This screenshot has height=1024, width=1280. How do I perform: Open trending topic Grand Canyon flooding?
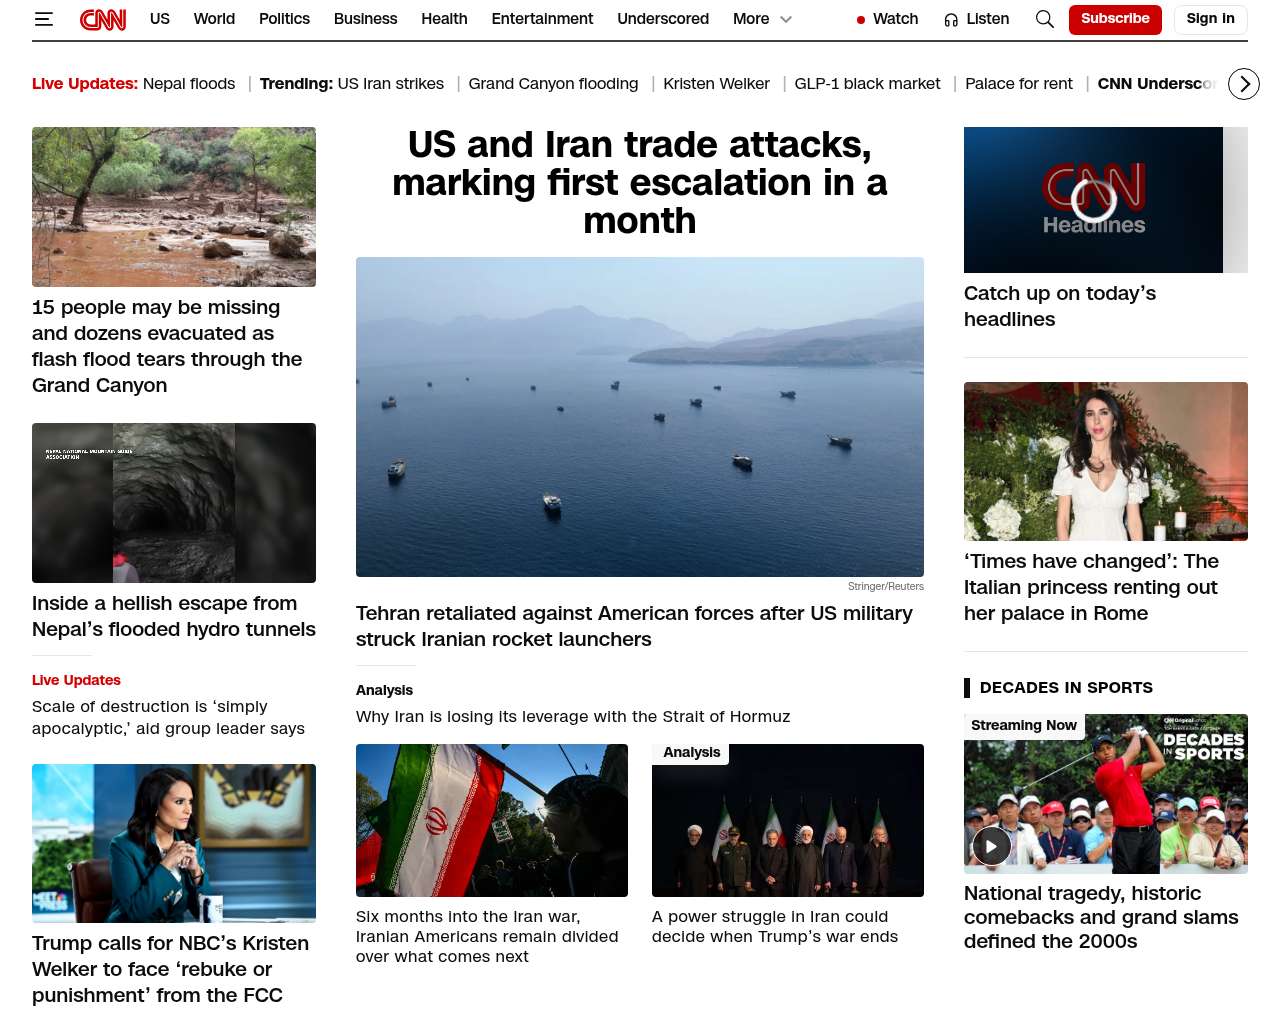pyautogui.click(x=553, y=84)
